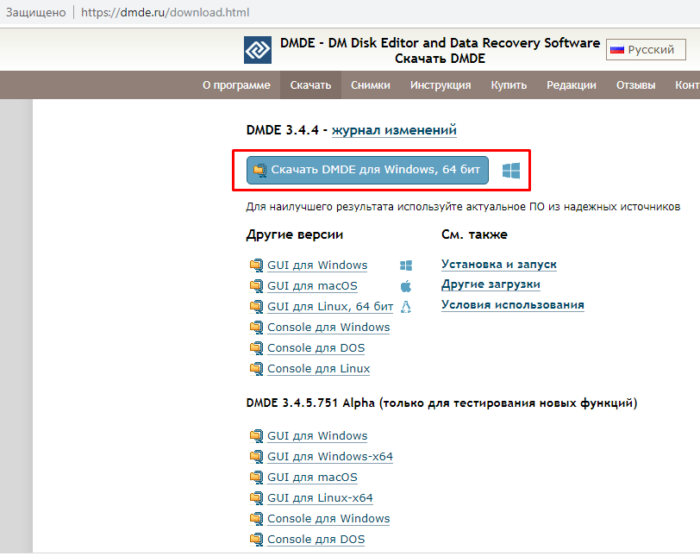Open Условия использования link

tap(512, 305)
